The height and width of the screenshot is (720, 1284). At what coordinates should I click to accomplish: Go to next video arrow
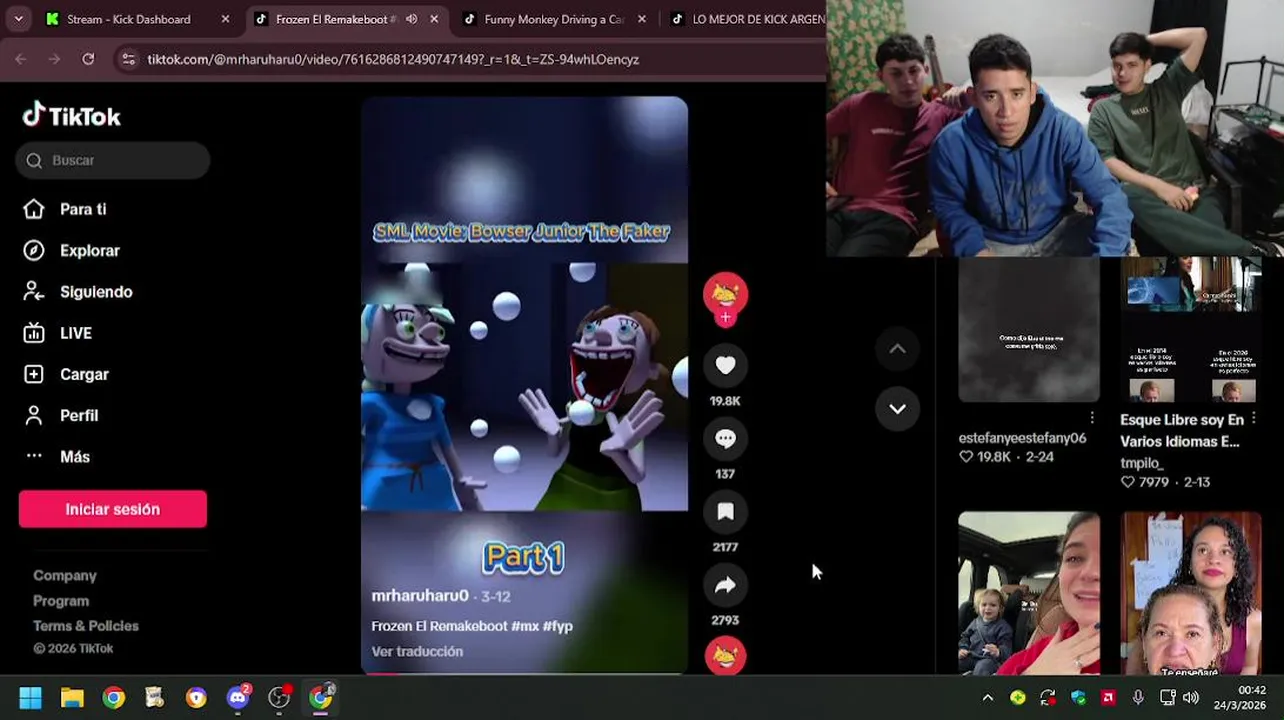pos(897,409)
